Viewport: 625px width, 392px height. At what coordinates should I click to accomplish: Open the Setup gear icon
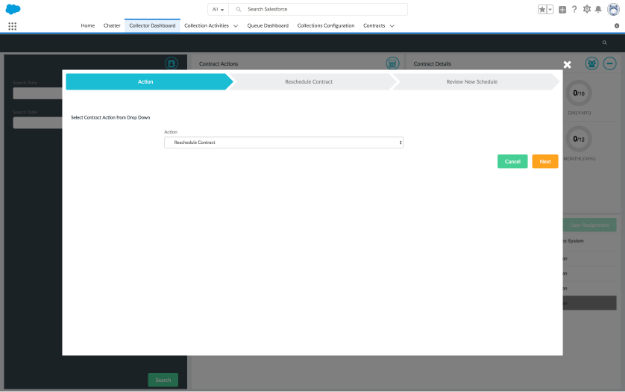(587, 9)
